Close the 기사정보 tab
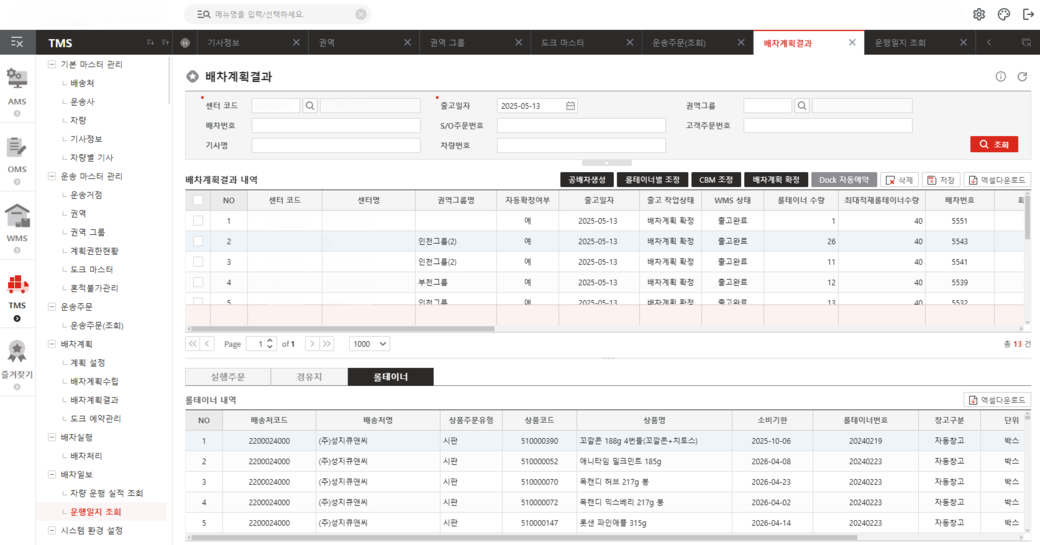 (x=296, y=42)
